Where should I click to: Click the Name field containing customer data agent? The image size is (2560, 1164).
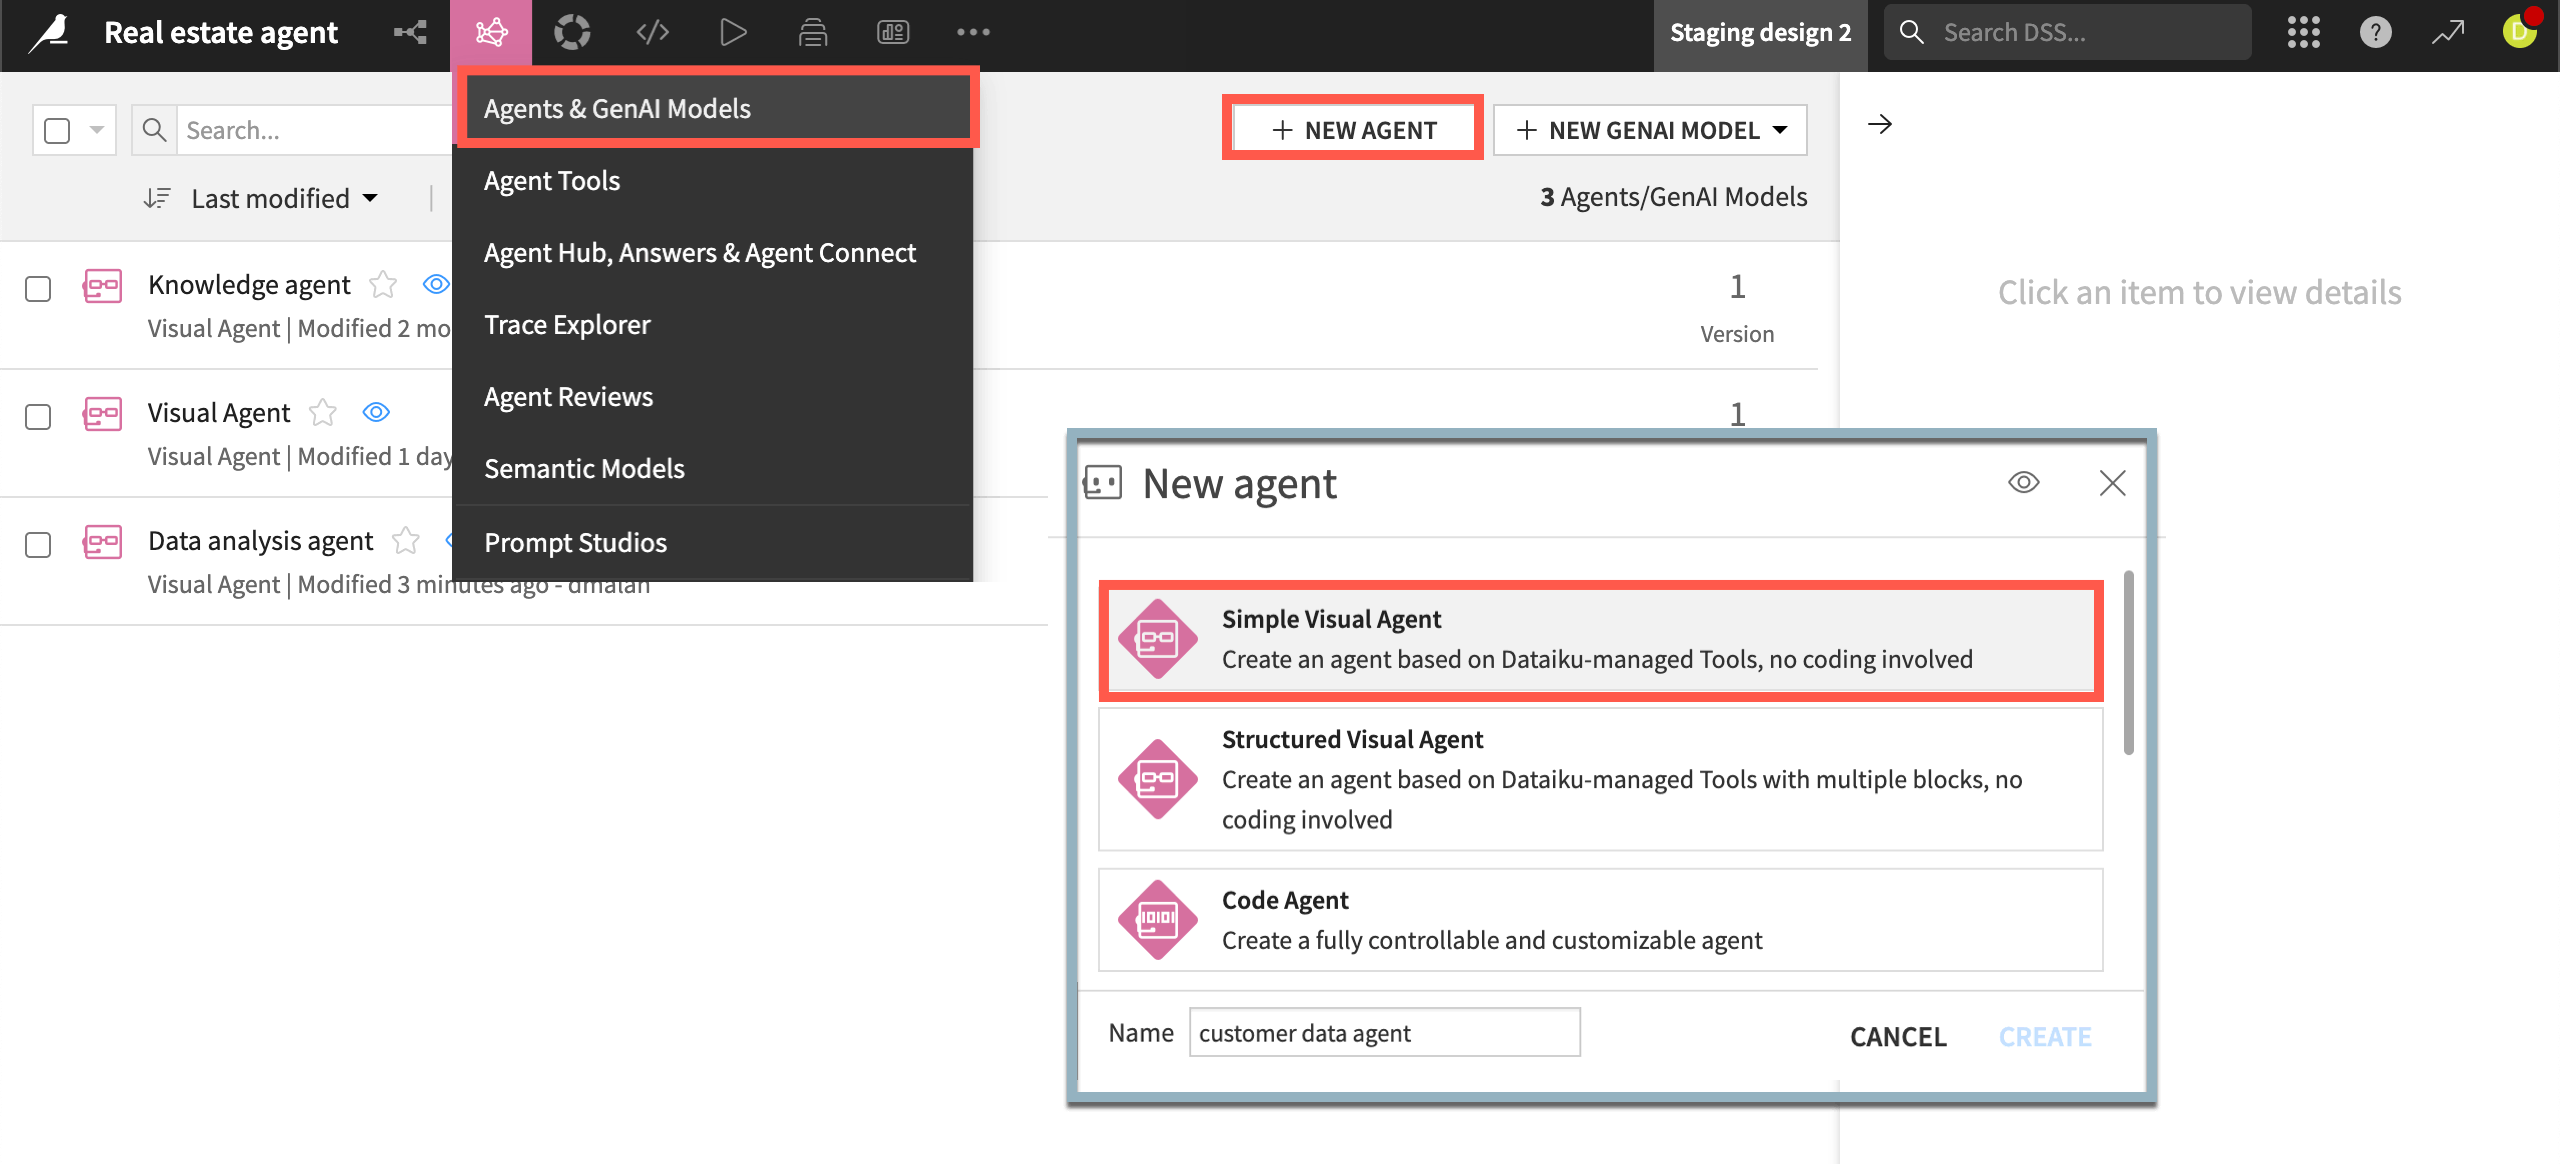pyautogui.click(x=1384, y=1032)
